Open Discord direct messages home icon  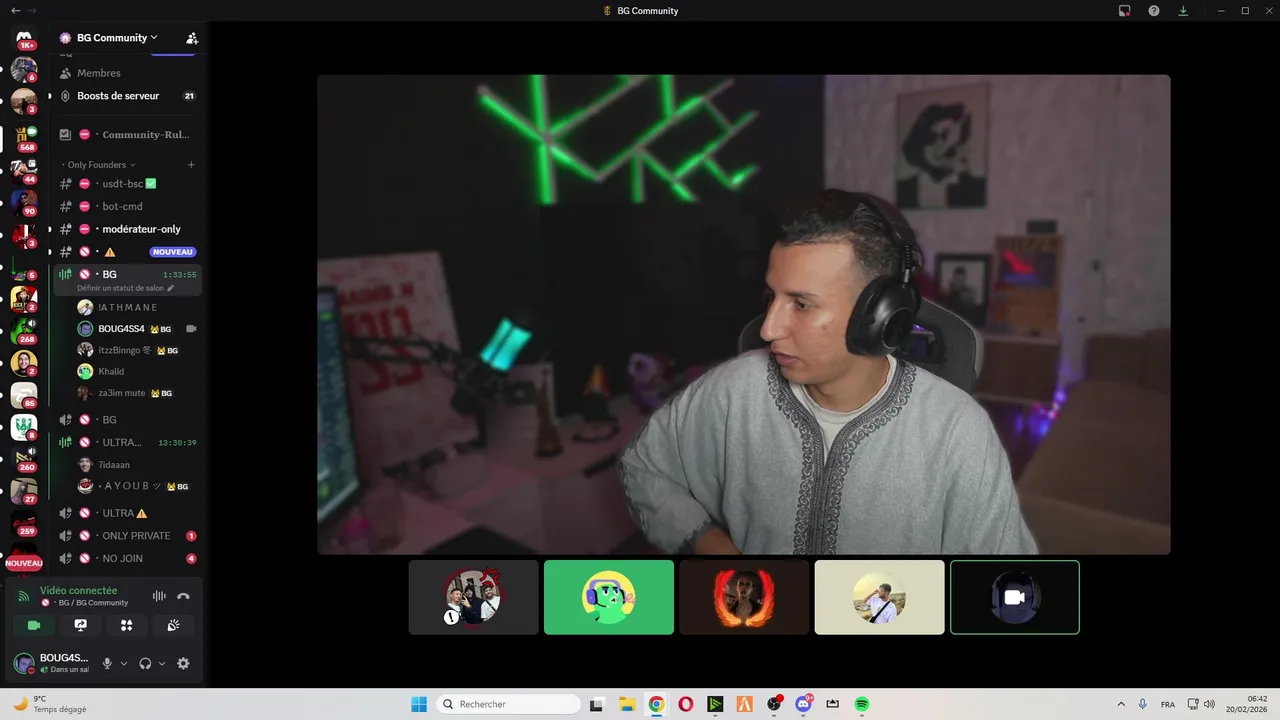click(x=24, y=37)
